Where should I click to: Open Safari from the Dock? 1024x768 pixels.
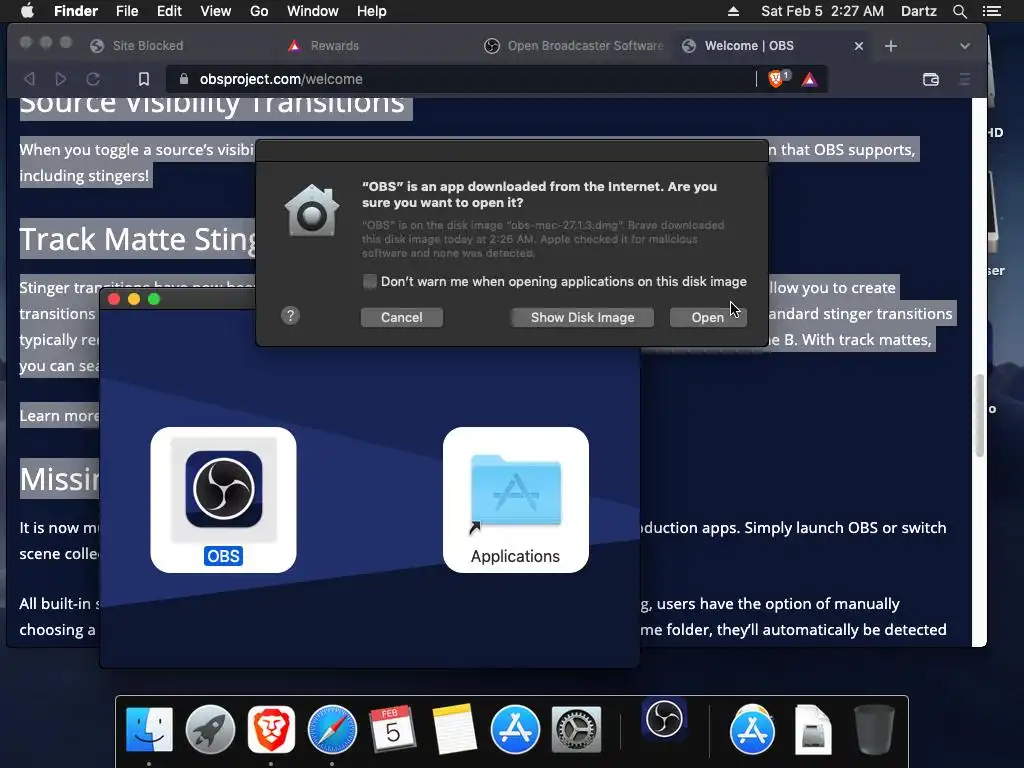point(332,729)
